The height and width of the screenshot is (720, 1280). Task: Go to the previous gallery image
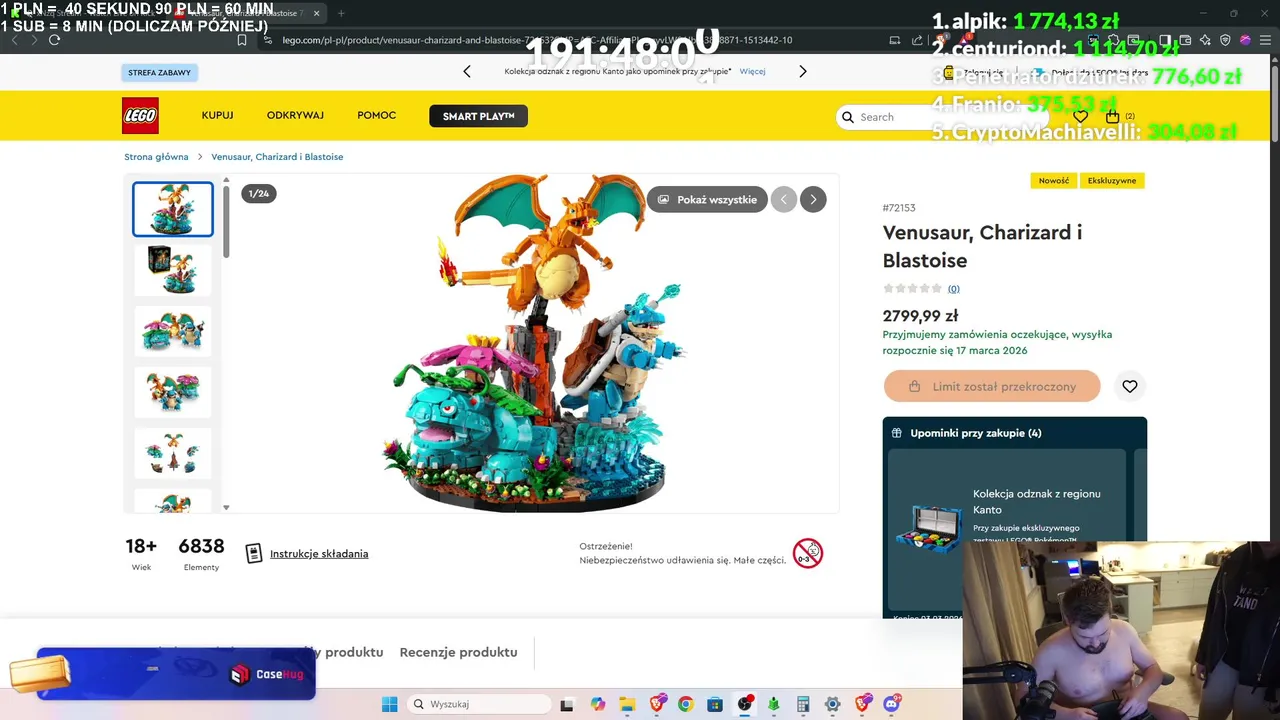click(784, 199)
